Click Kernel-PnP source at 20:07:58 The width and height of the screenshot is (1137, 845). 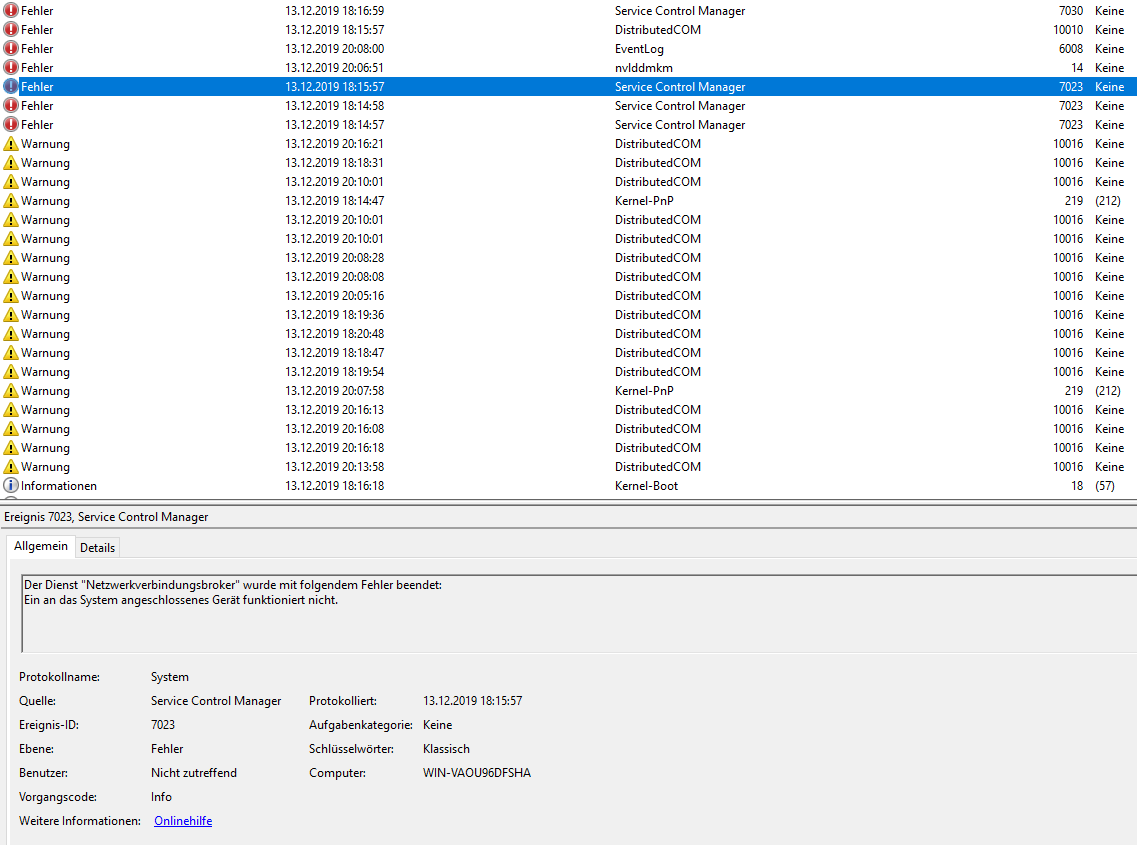[644, 391]
